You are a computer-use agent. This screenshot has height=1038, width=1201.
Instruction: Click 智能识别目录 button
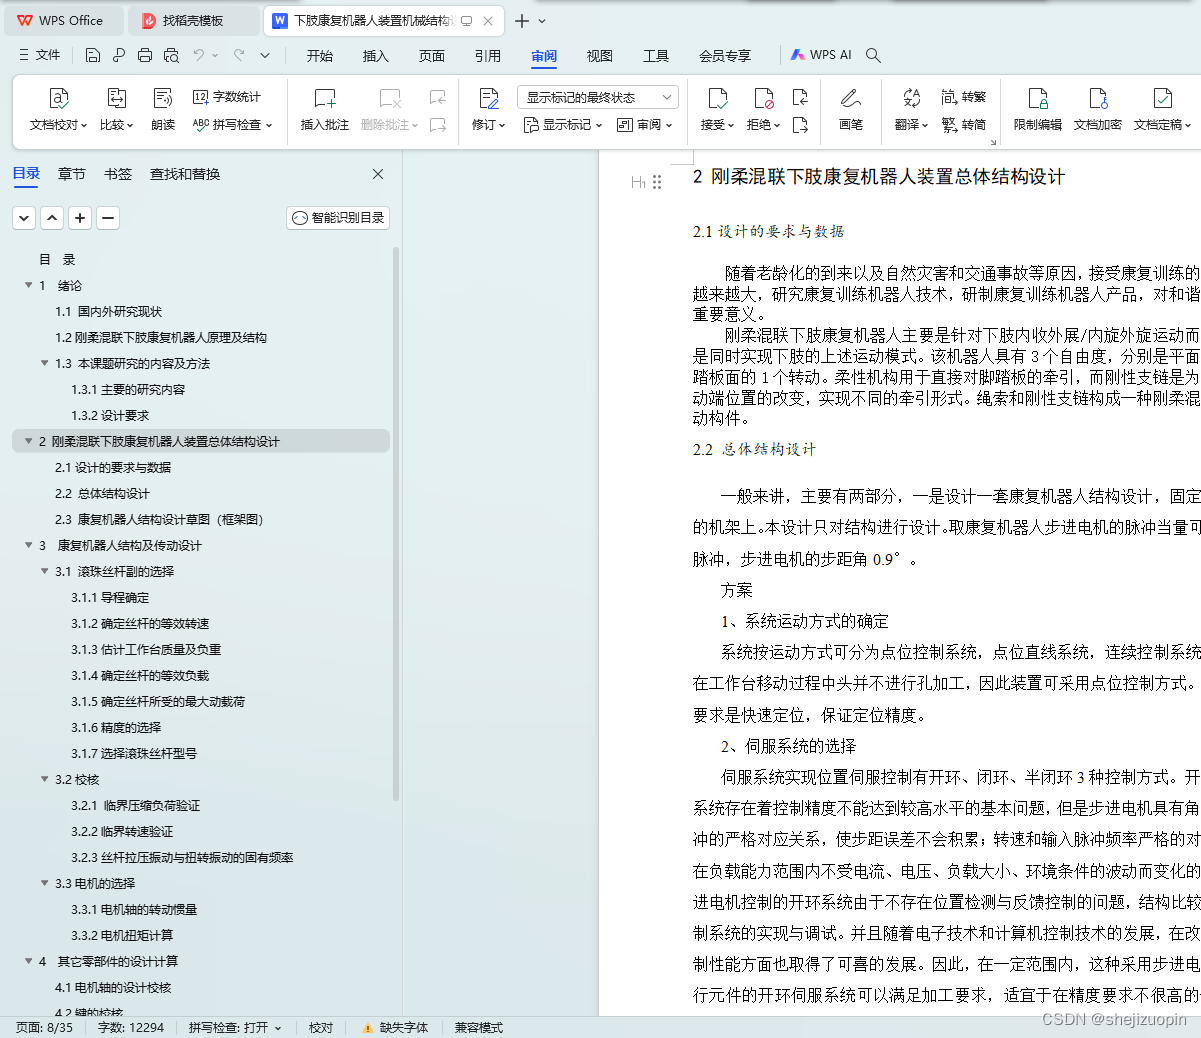[338, 217]
